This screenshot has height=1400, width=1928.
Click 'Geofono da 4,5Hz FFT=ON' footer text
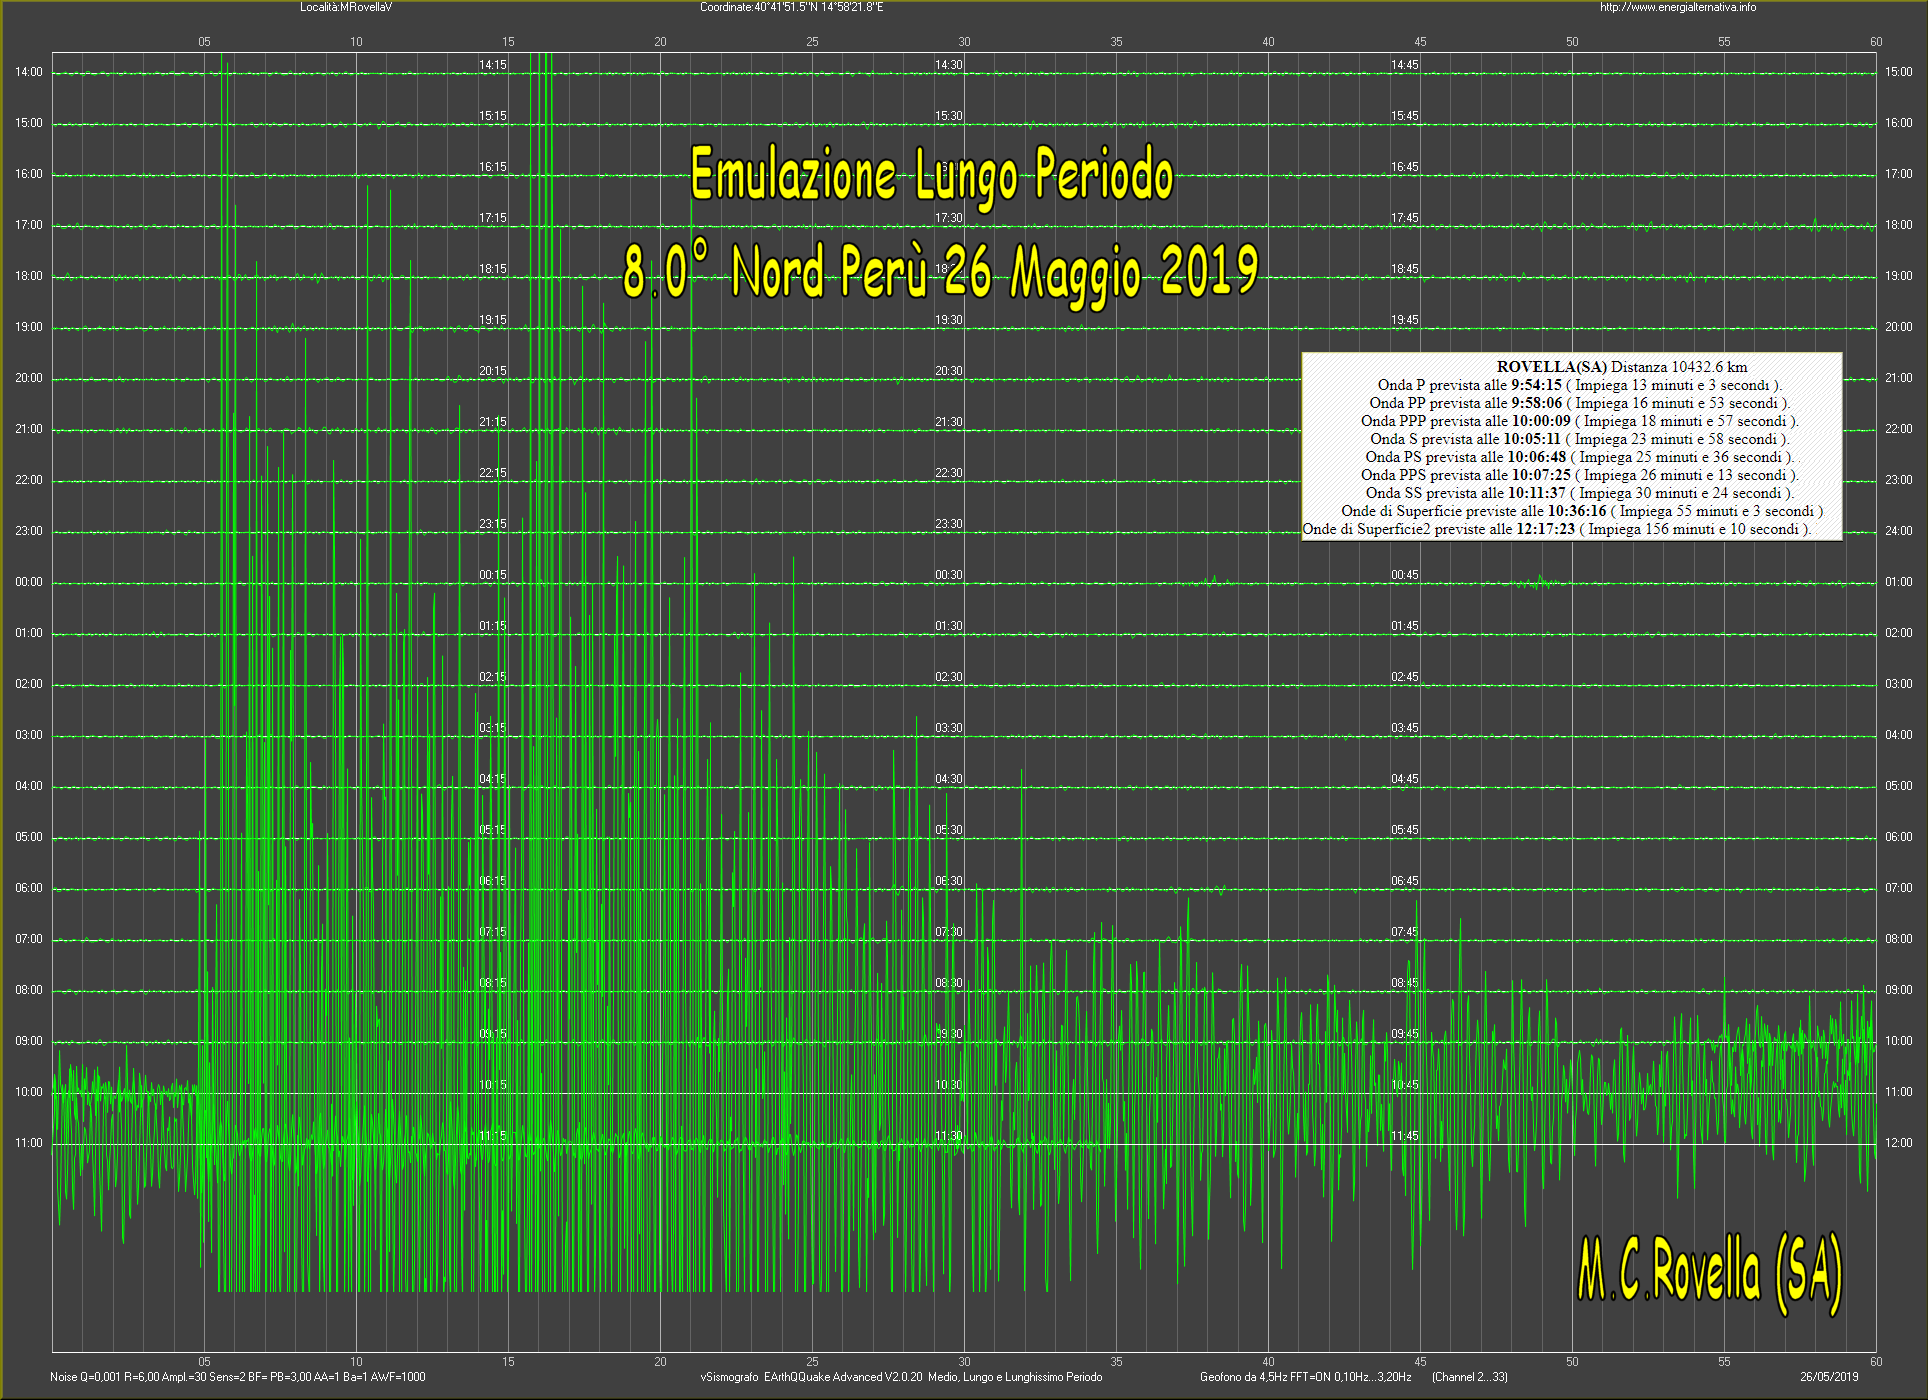pos(1306,1377)
